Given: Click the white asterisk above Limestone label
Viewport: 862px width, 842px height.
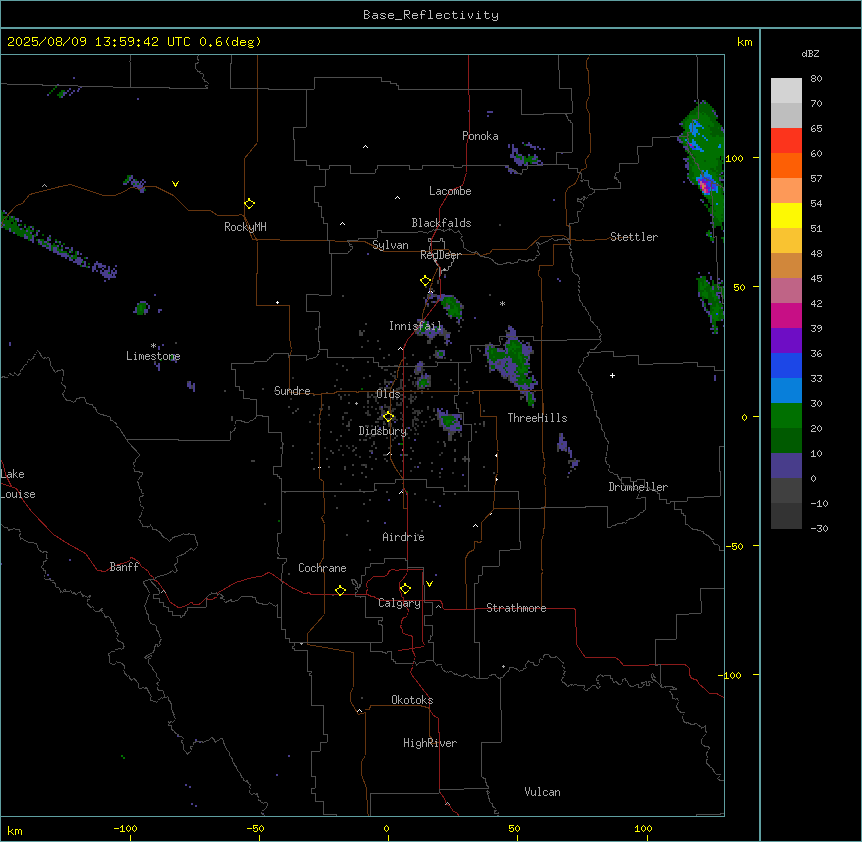Looking at the screenshot, I should [153, 346].
